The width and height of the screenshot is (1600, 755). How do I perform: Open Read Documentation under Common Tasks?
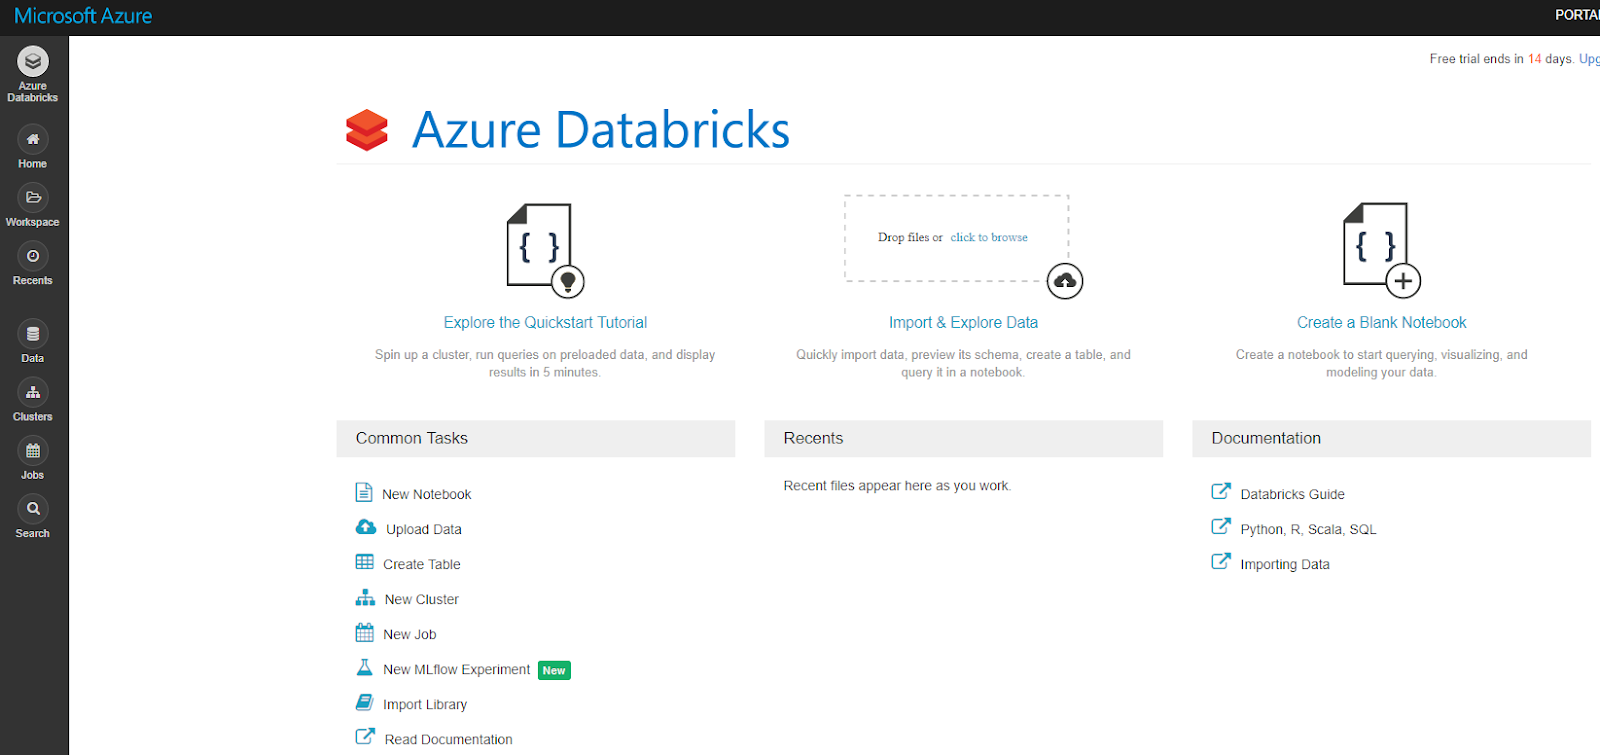[449, 739]
